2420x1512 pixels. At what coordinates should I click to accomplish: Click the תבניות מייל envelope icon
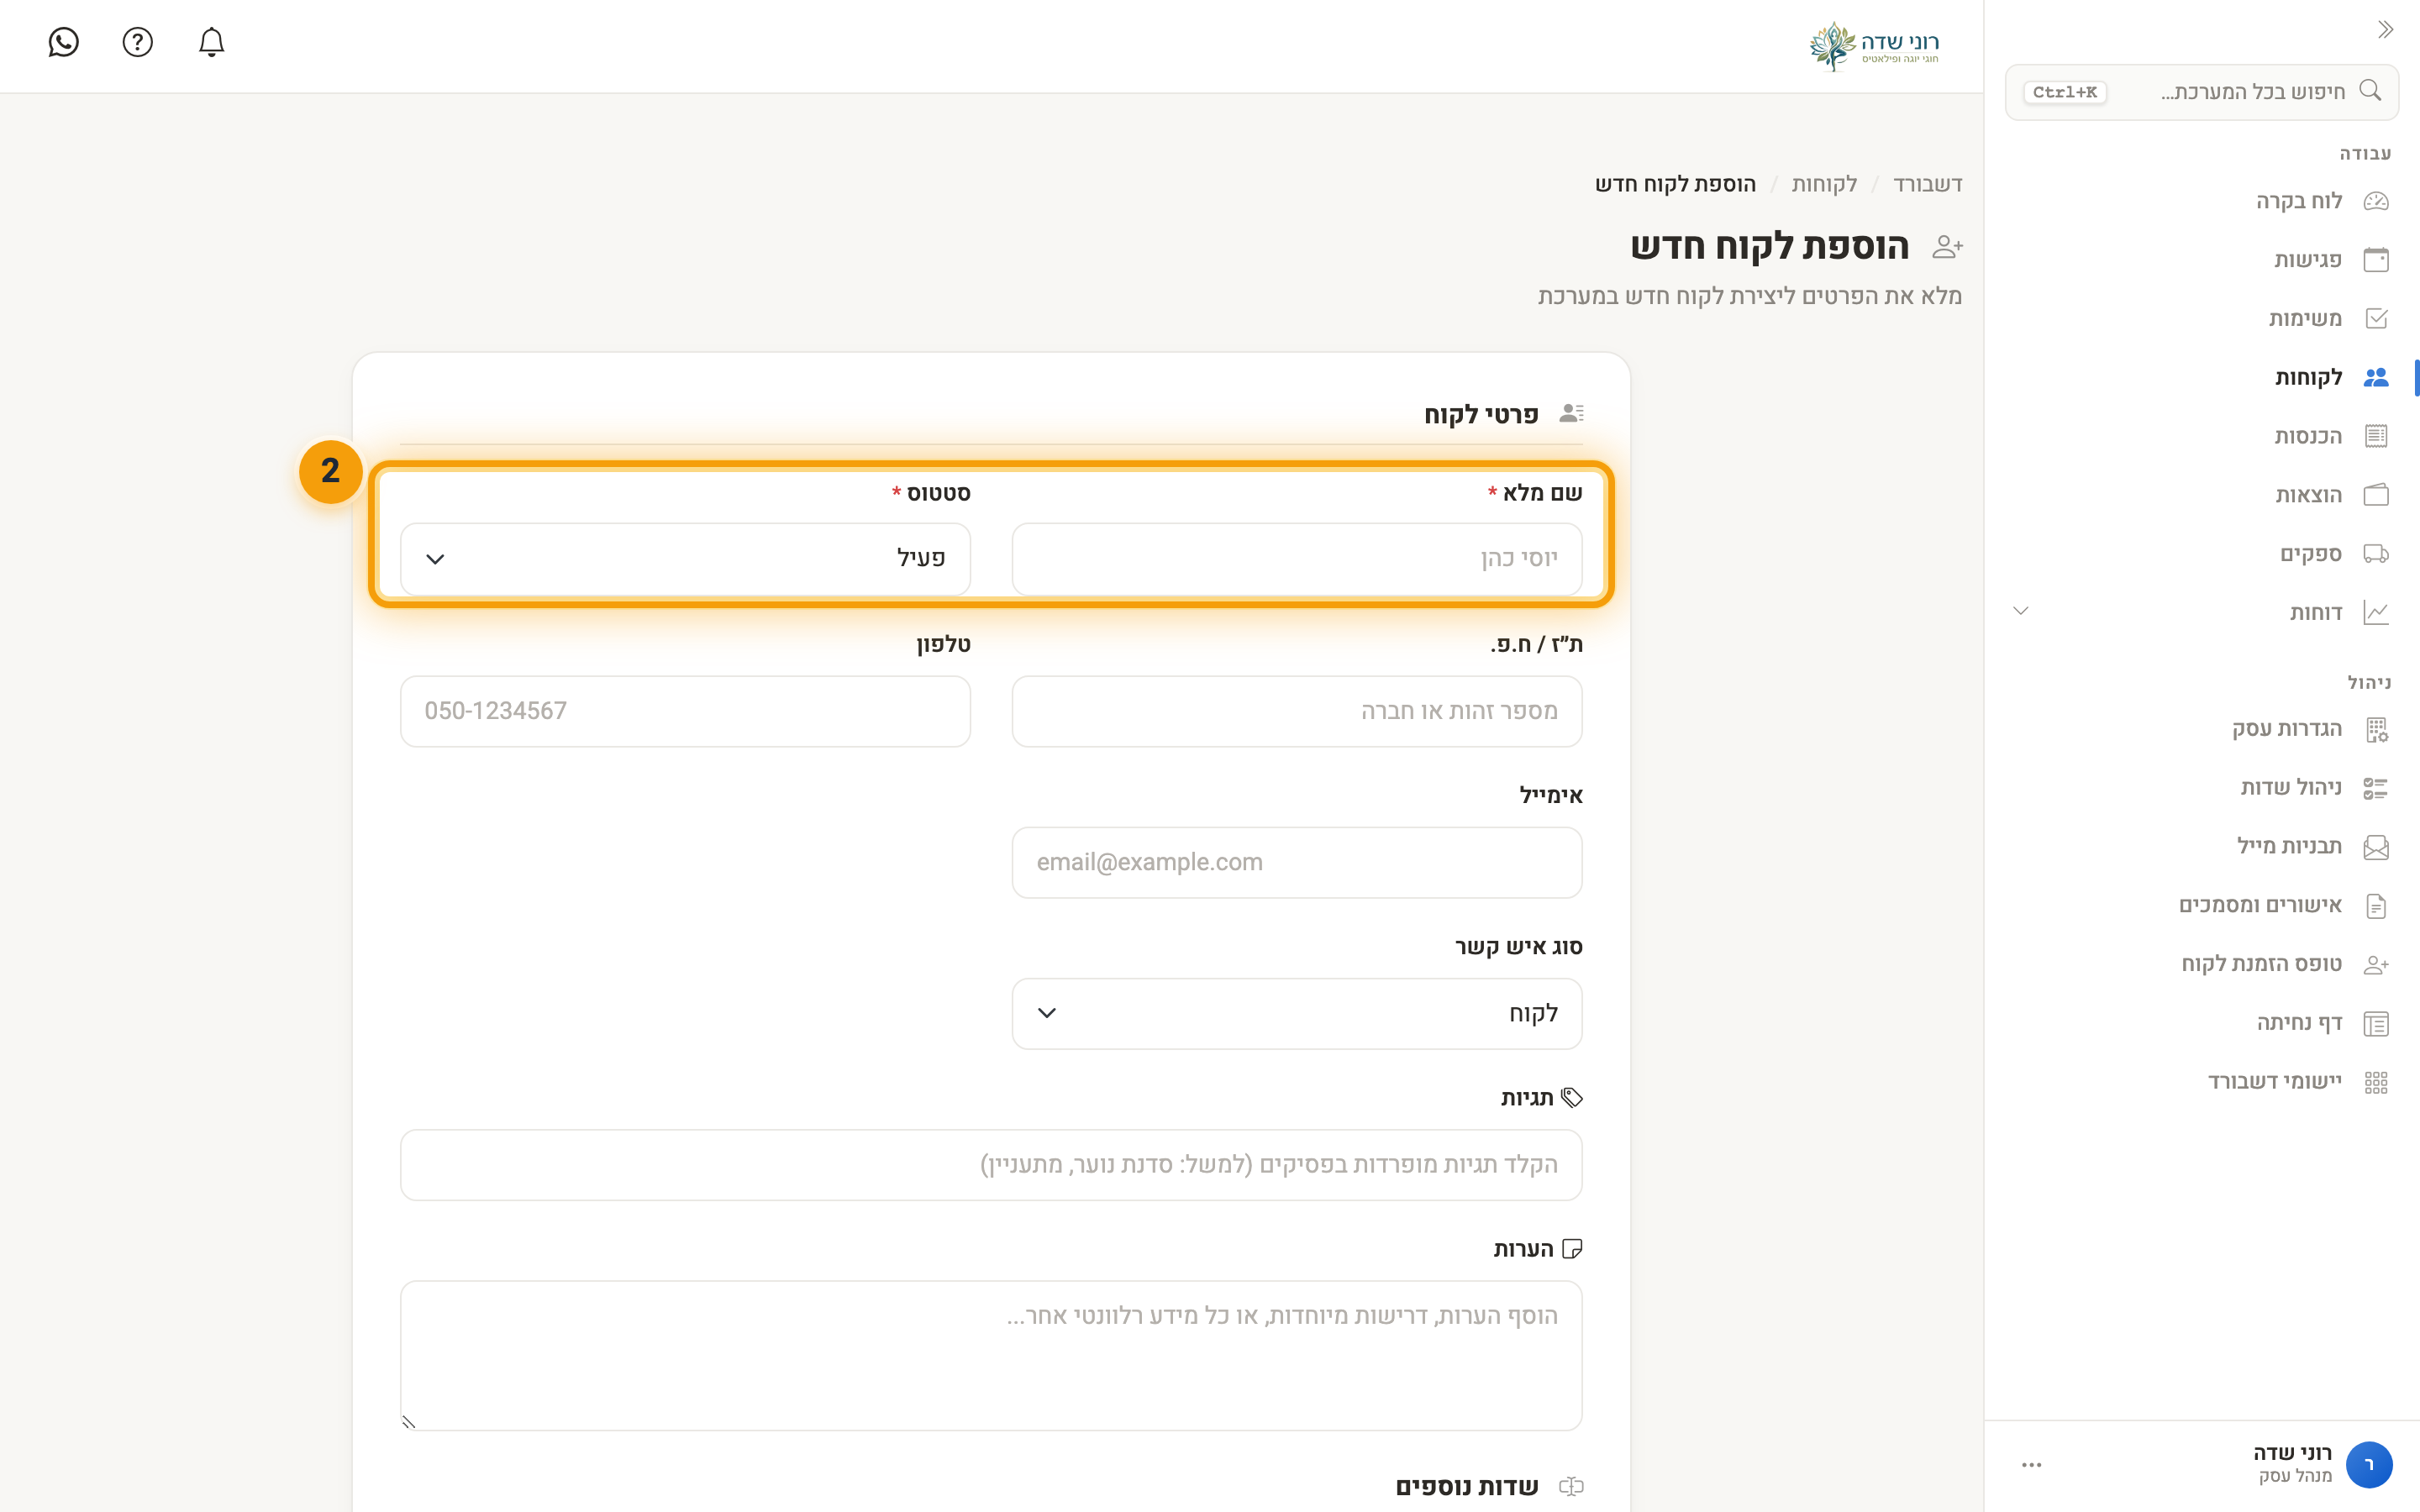point(2376,847)
